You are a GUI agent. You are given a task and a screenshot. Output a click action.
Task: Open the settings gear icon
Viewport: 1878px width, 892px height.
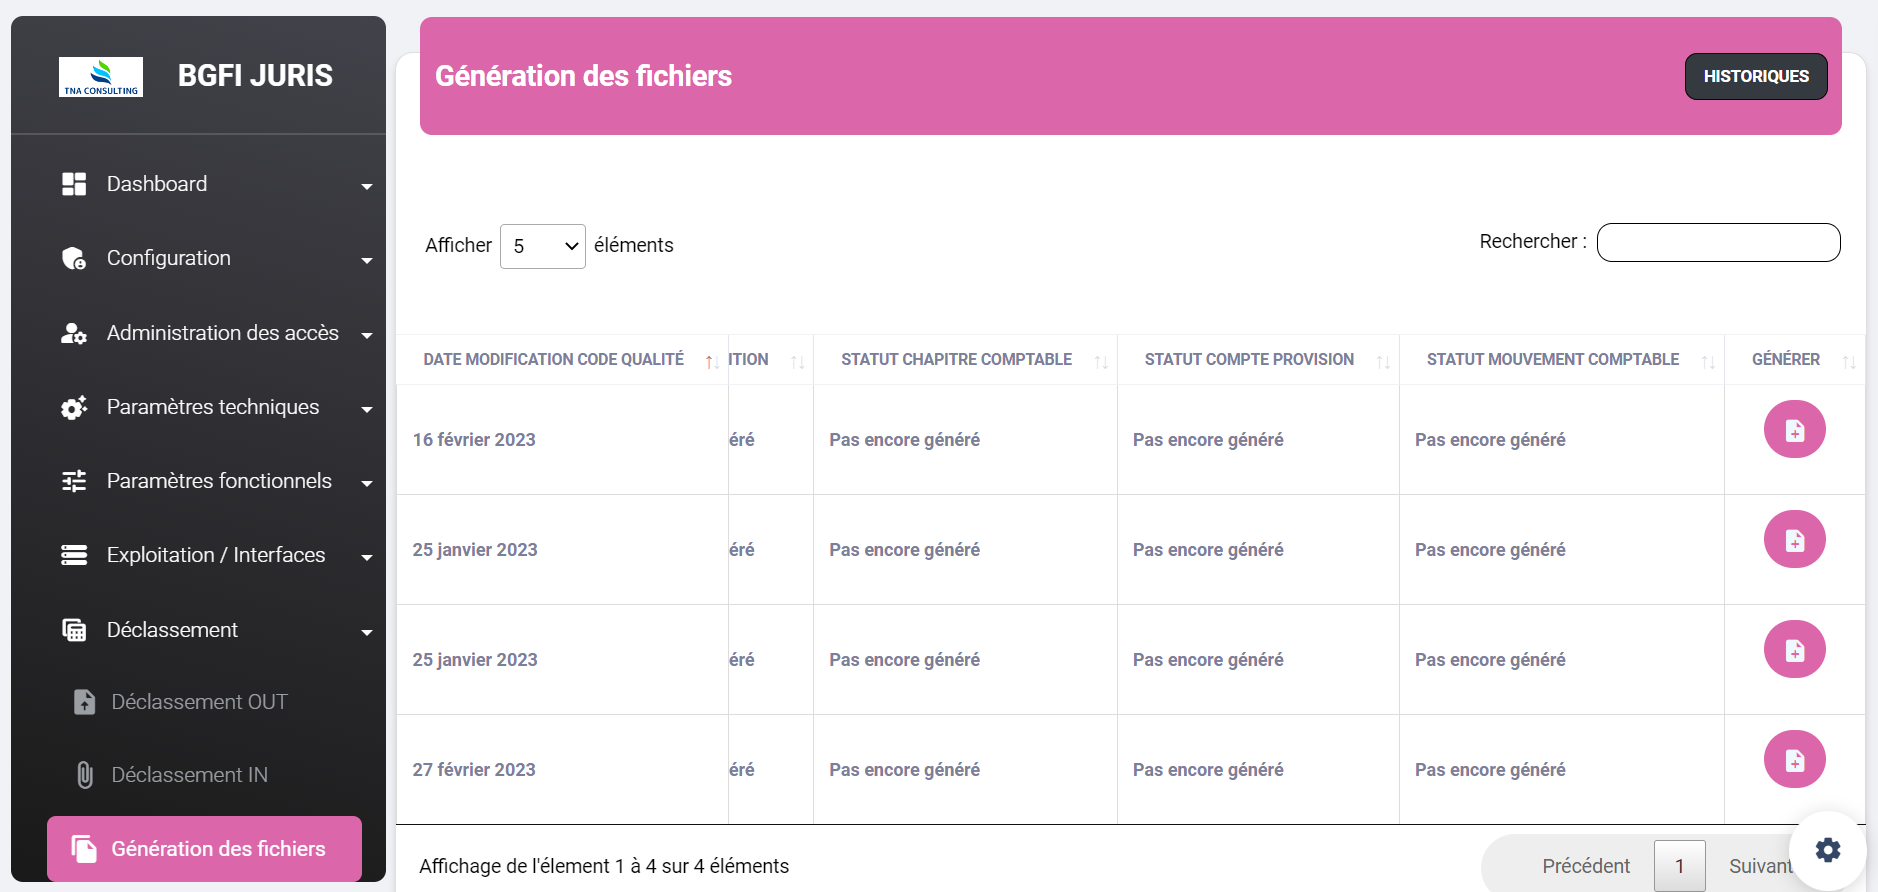click(x=1828, y=850)
